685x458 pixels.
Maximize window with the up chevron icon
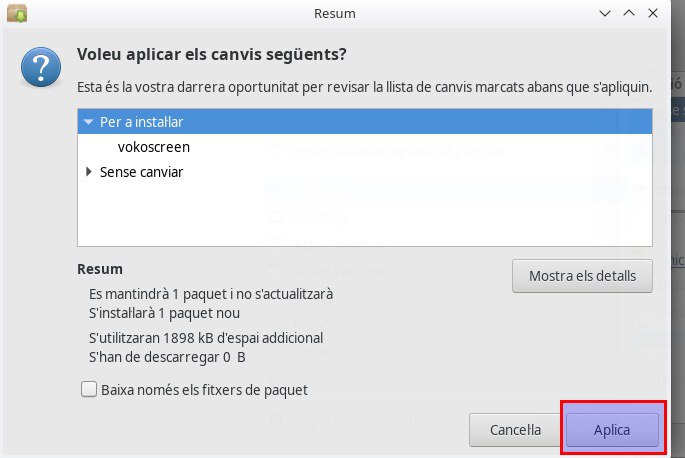(629, 13)
